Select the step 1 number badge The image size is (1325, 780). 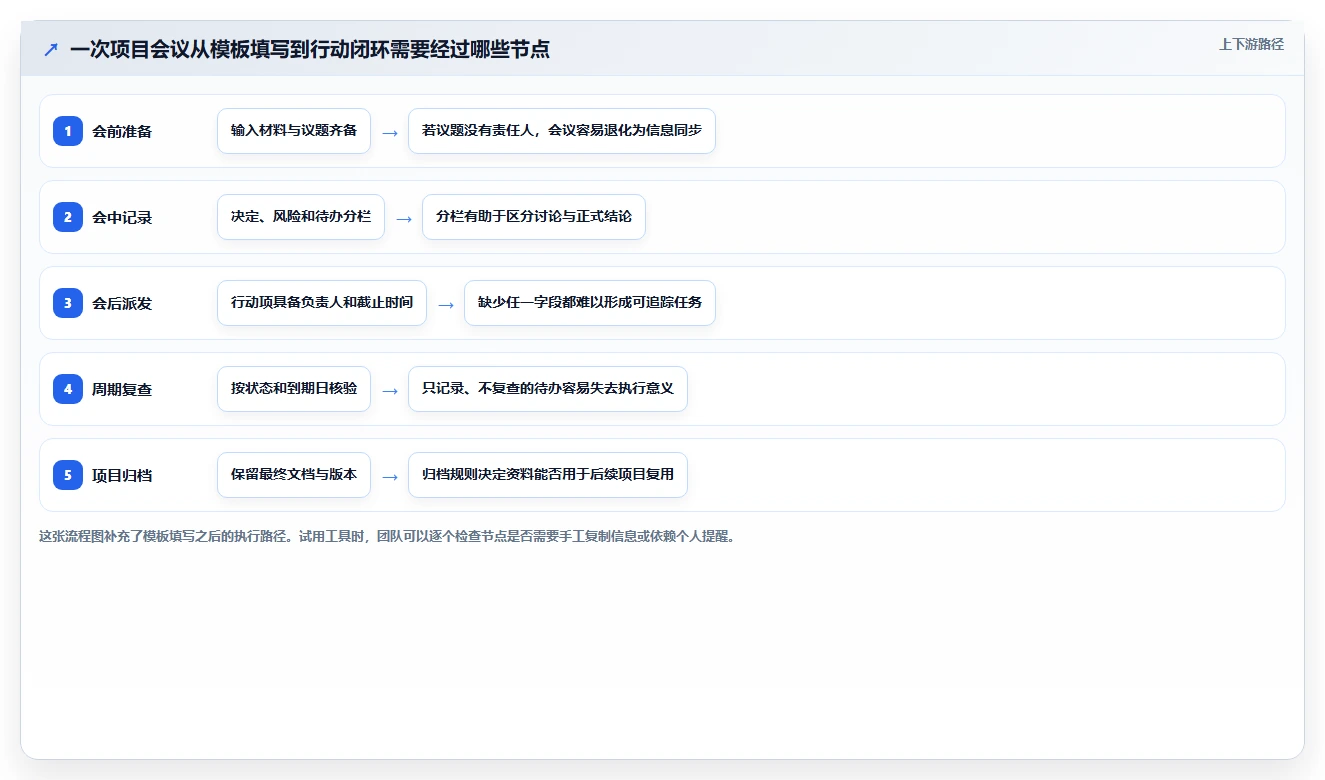(x=68, y=131)
